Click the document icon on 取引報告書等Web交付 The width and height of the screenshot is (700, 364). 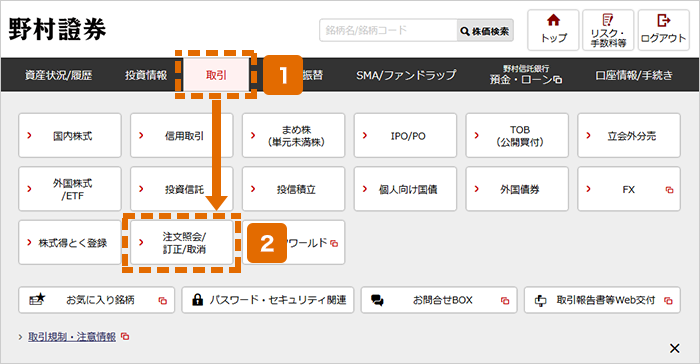click(540, 300)
